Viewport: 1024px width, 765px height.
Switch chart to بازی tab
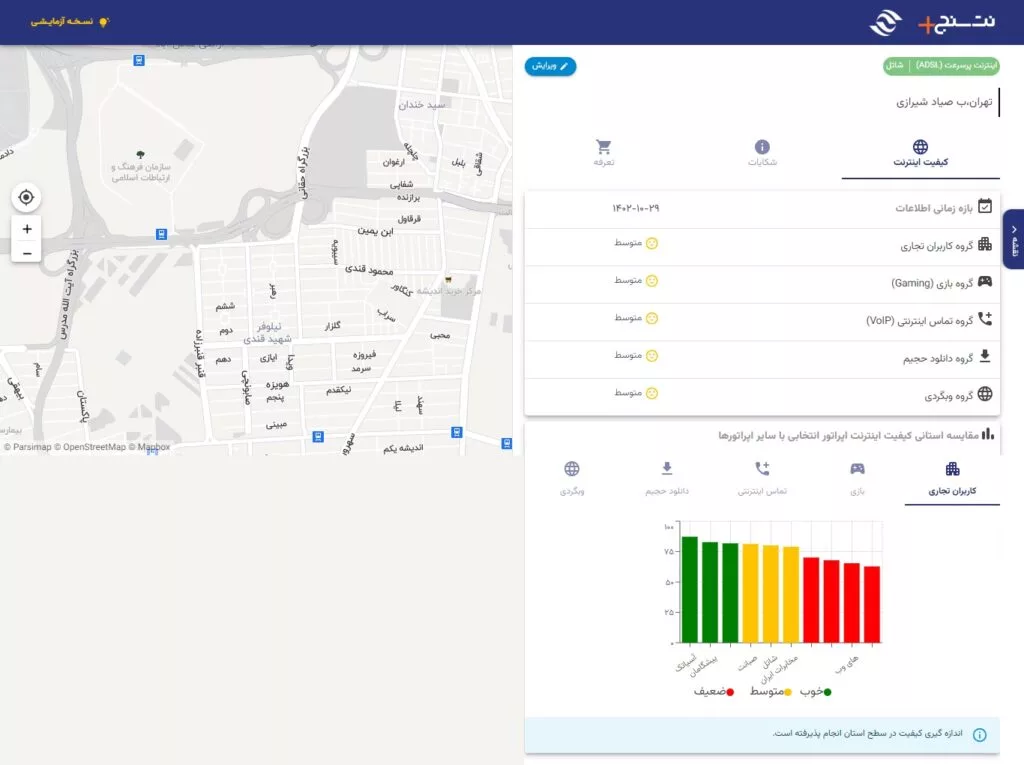click(x=857, y=479)
